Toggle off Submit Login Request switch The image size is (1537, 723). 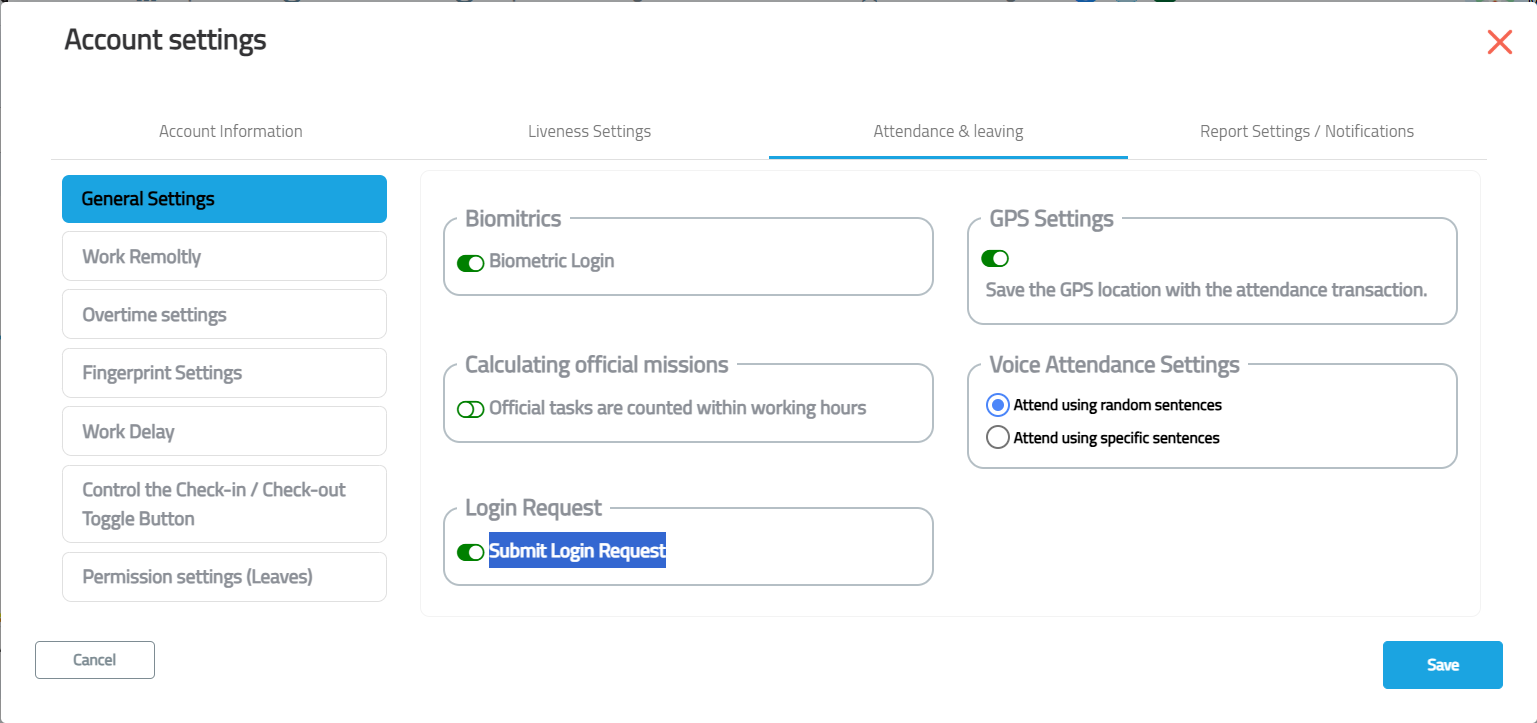click(x=470, y=552)
